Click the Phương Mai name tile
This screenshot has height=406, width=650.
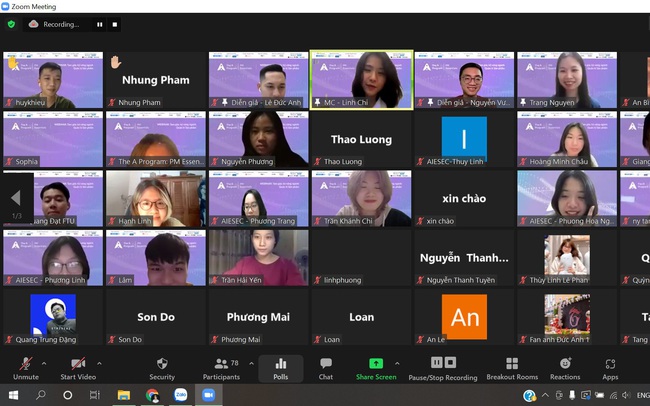point(259,317)
